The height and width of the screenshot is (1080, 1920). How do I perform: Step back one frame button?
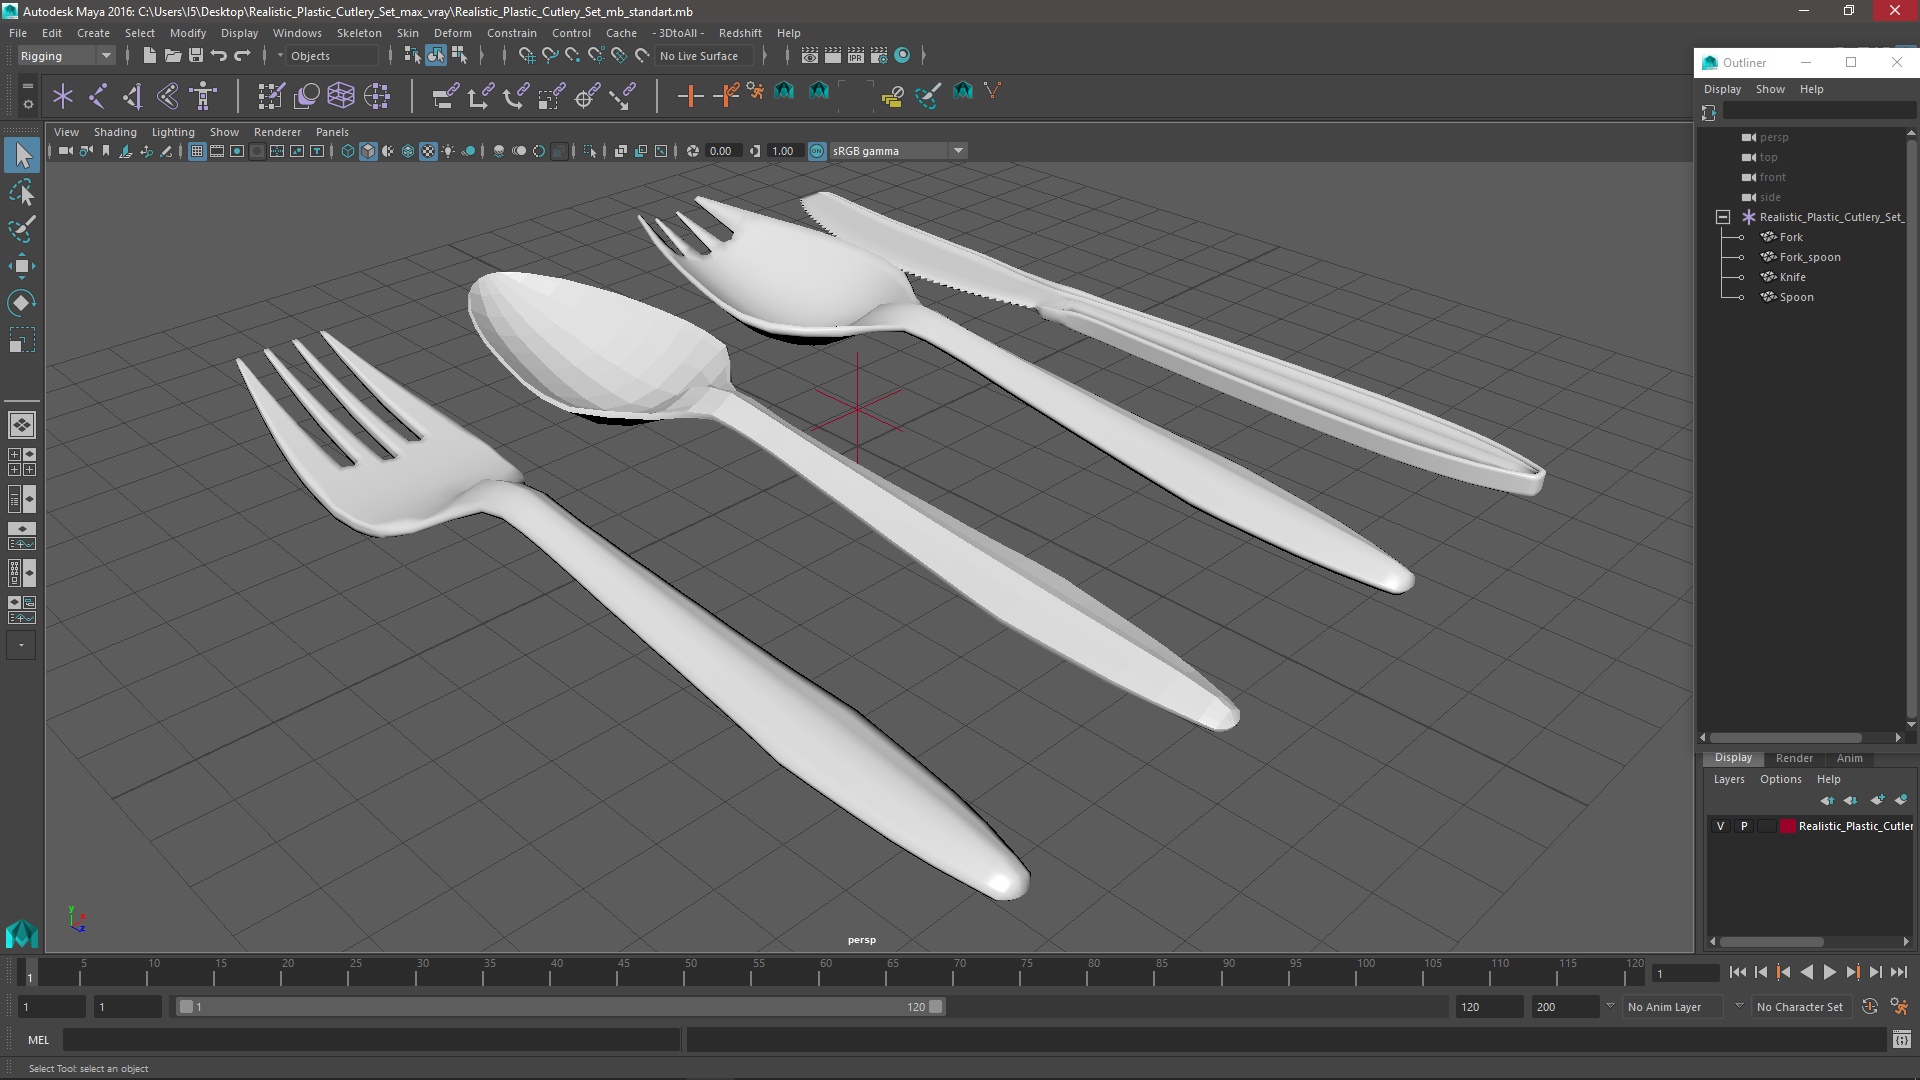(x=1760, y=972)
